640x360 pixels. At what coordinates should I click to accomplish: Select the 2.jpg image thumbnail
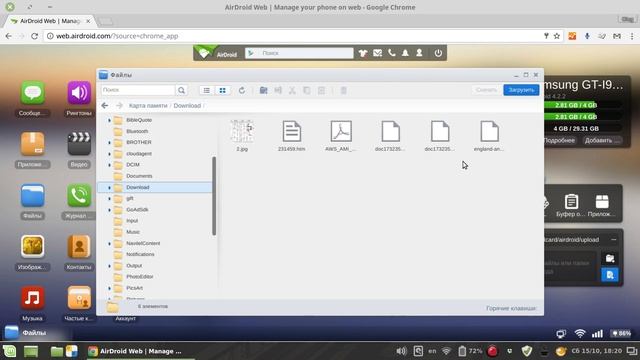[242, 131]
